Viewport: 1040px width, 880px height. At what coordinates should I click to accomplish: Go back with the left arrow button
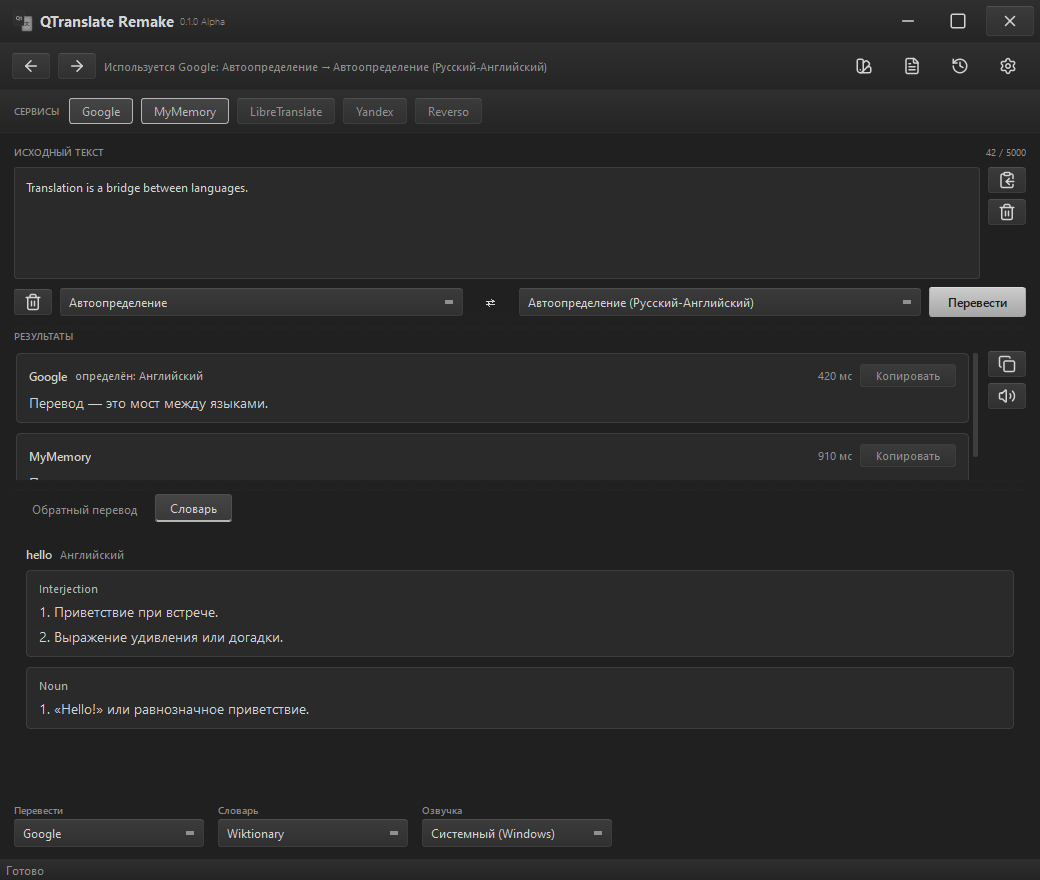tap(31, 66)
